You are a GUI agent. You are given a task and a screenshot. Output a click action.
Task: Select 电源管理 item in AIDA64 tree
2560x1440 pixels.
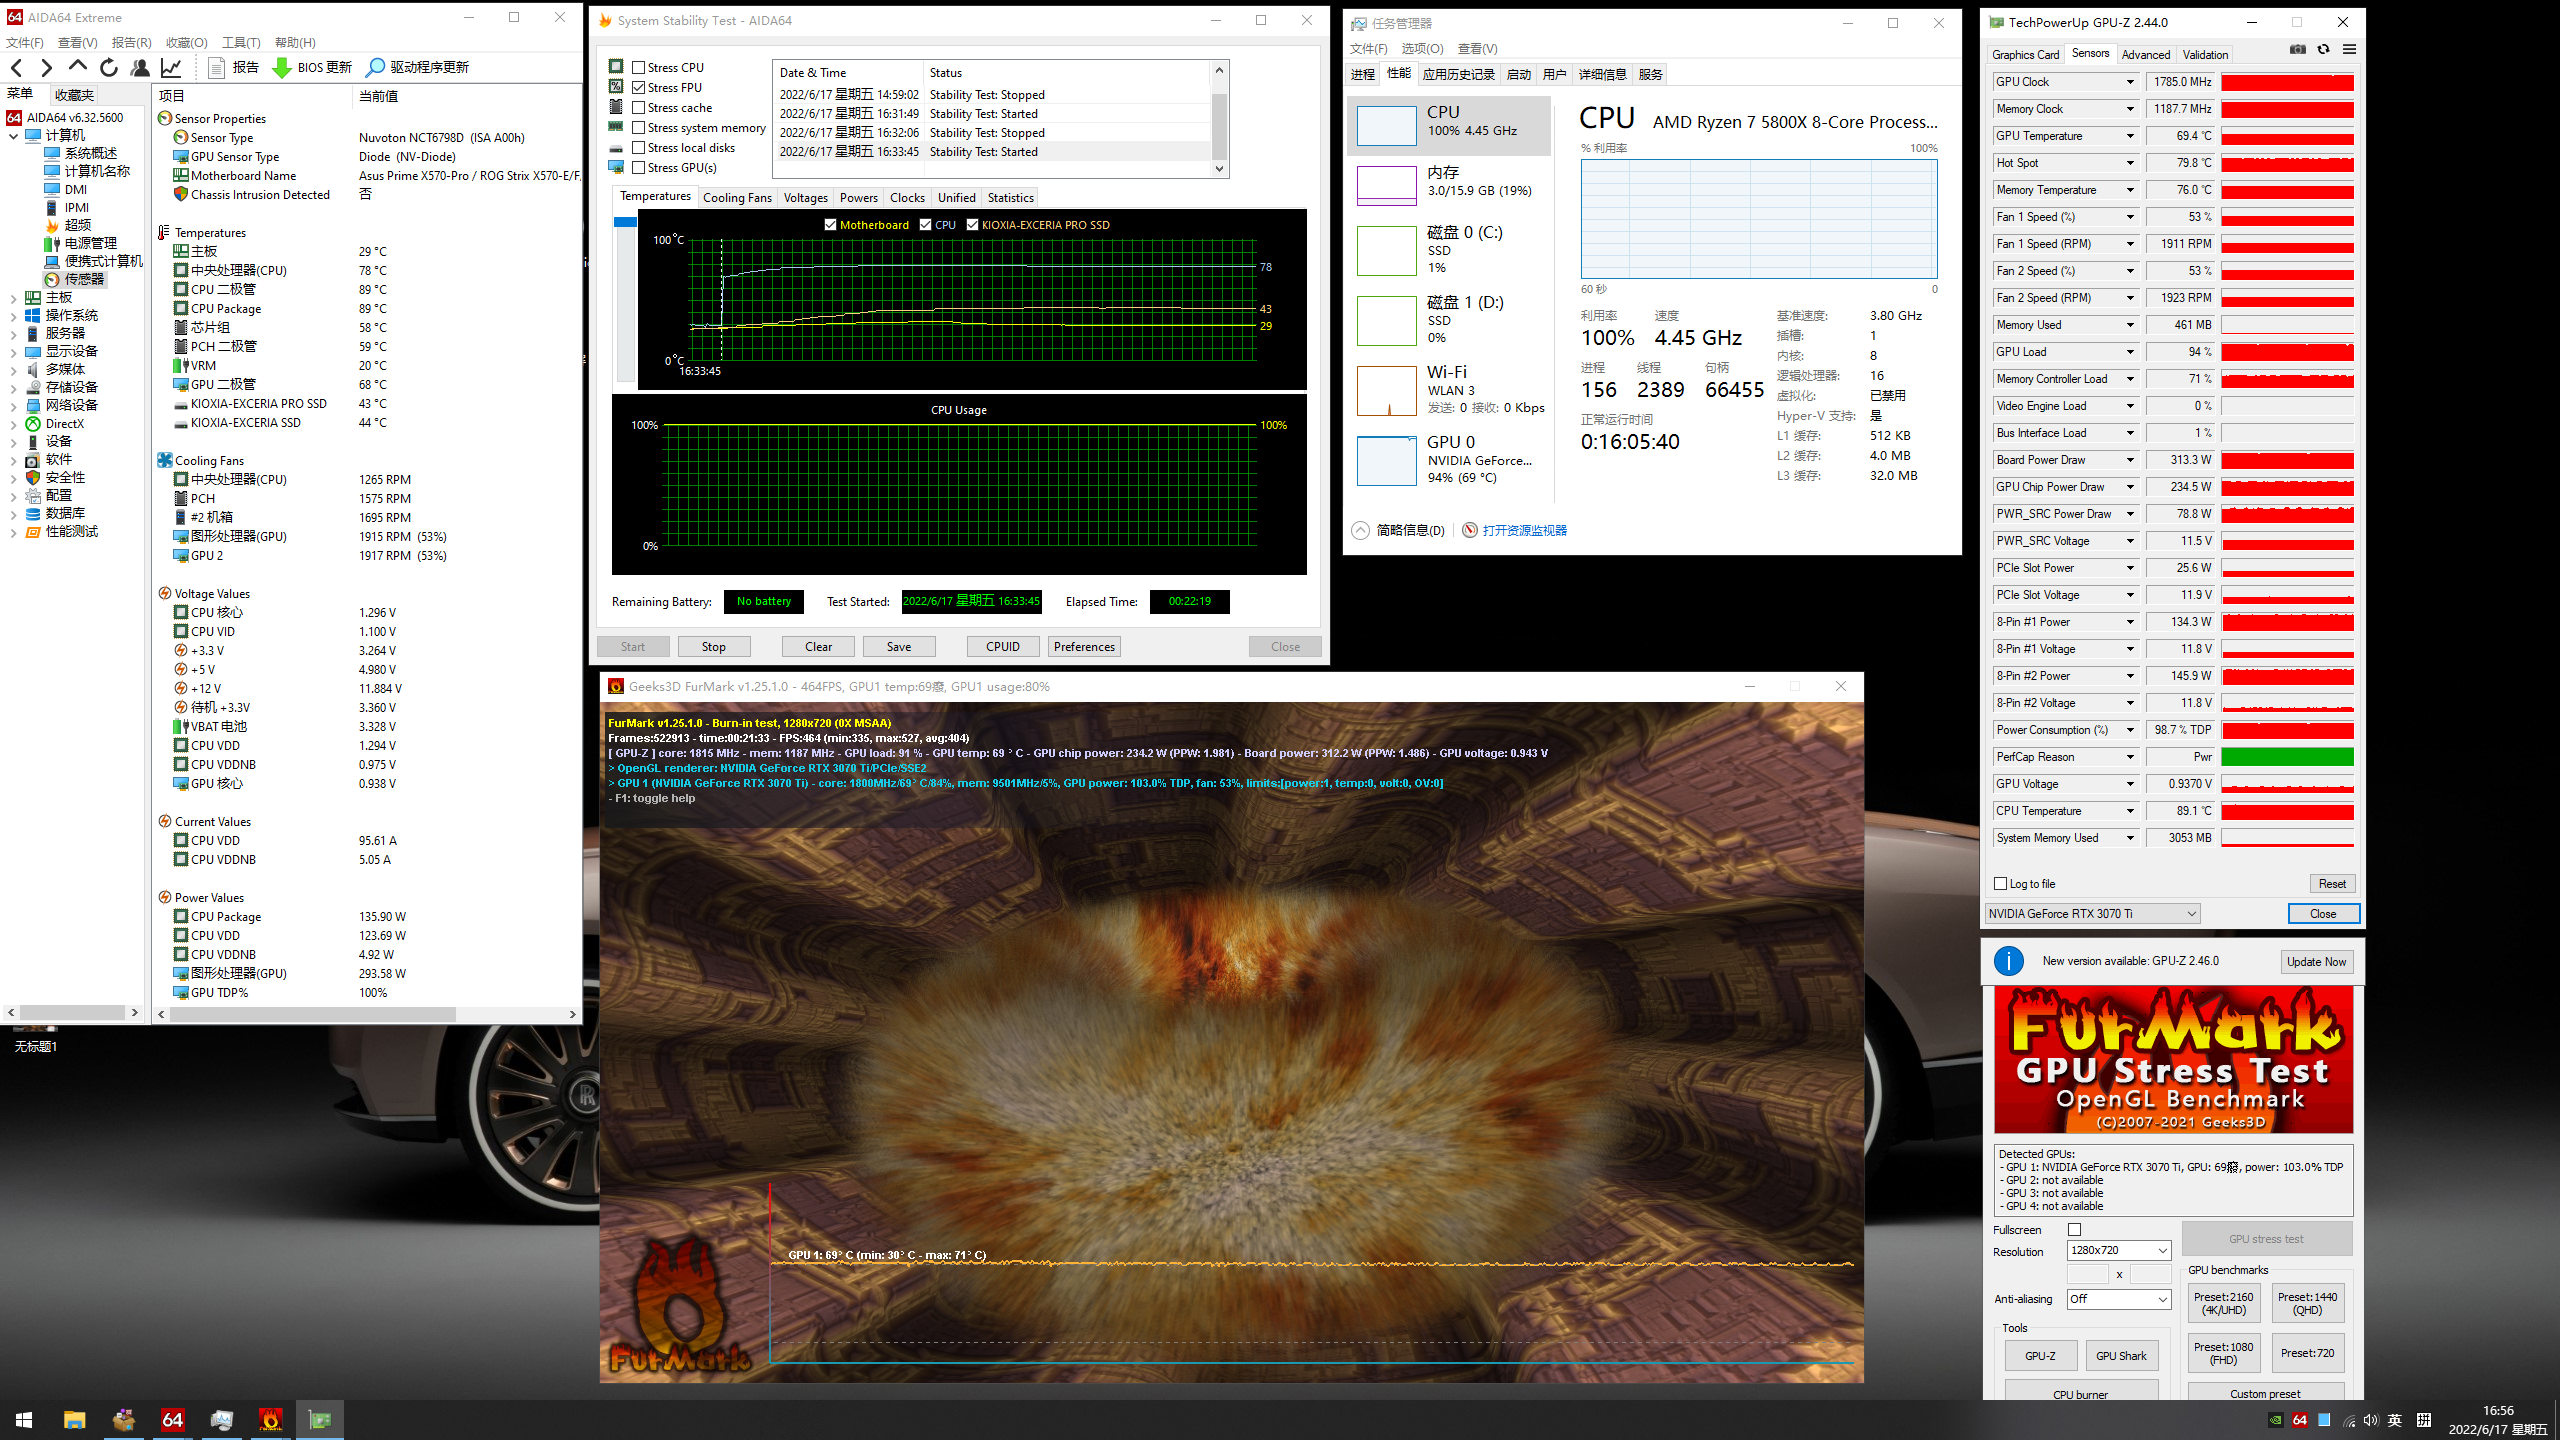81,243
